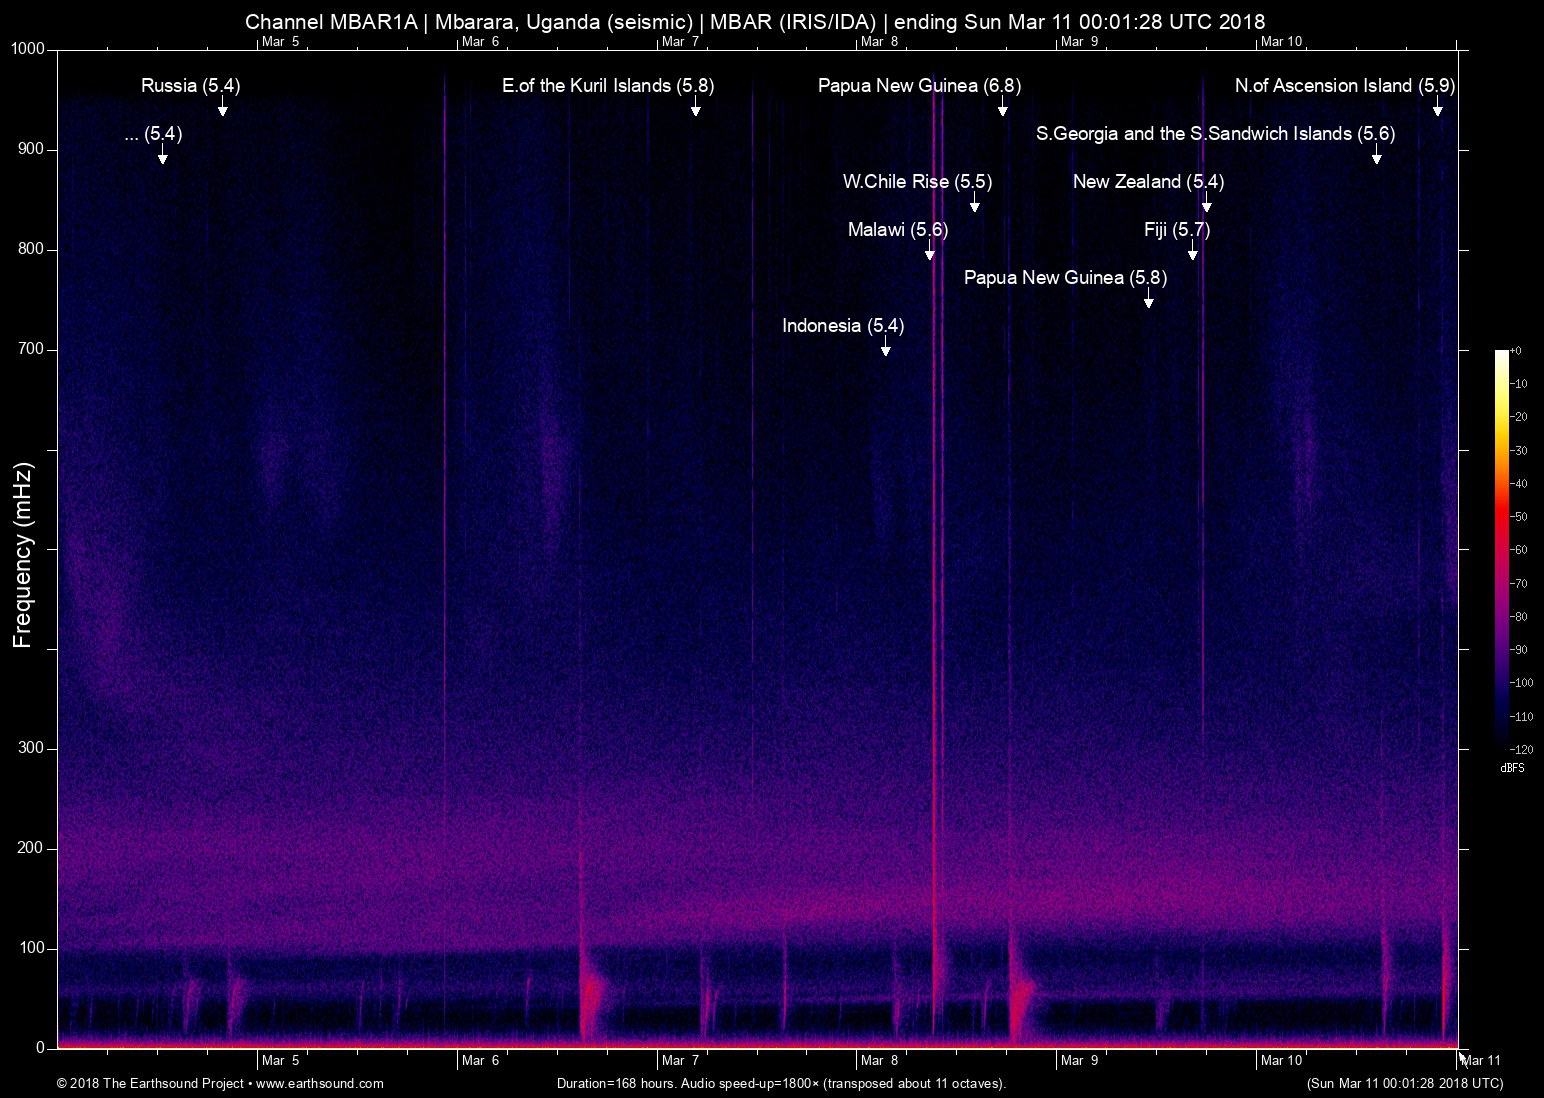Click the arrow below the '... (5.4)' label

pyautogui.click(x=162, y=156)
